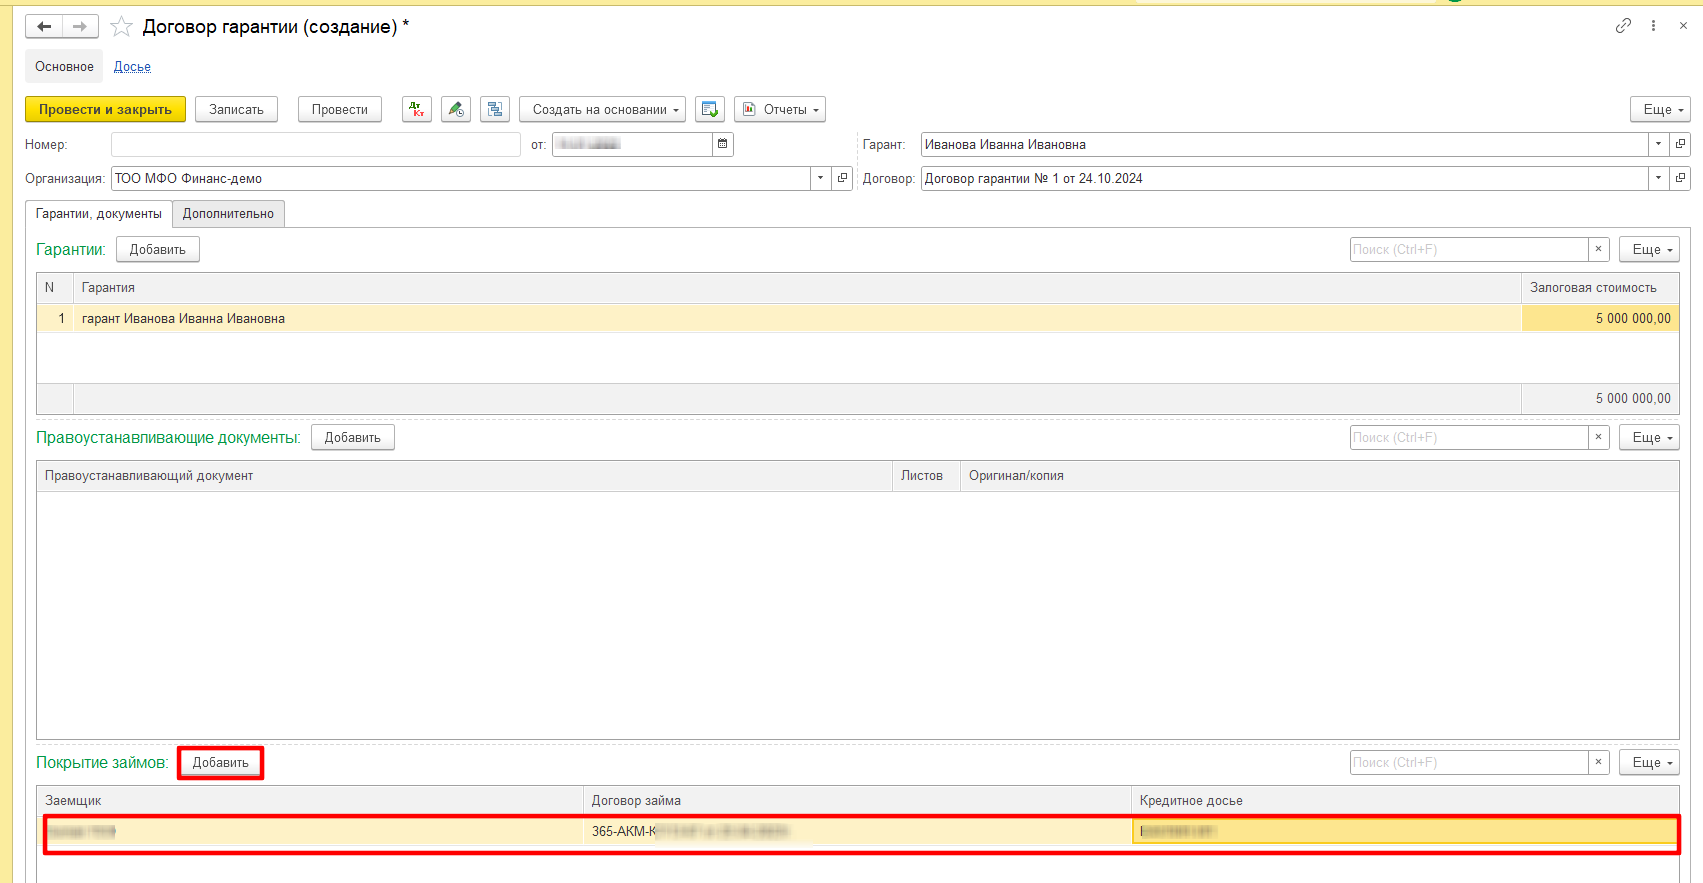Open Еще menu in Гарантии section
Screen dimensions: 1703x883
tap(1649, 249)
